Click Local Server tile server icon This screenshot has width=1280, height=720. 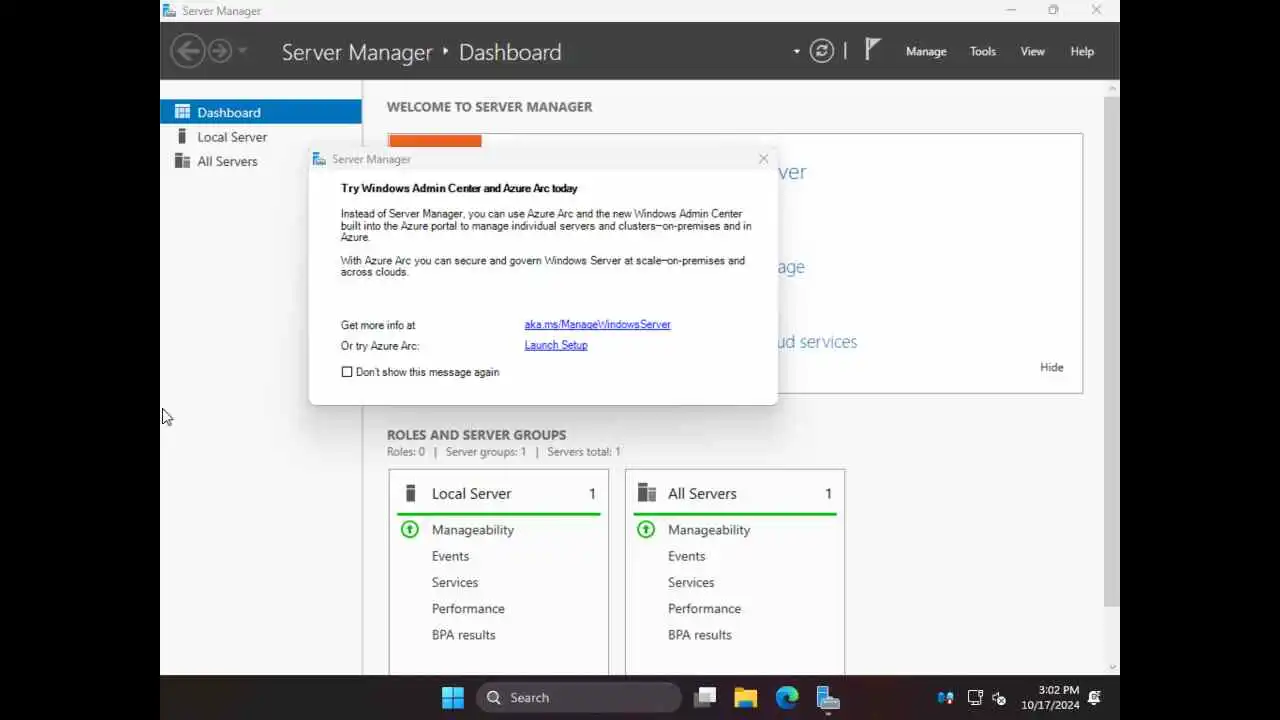pos(410,494)
